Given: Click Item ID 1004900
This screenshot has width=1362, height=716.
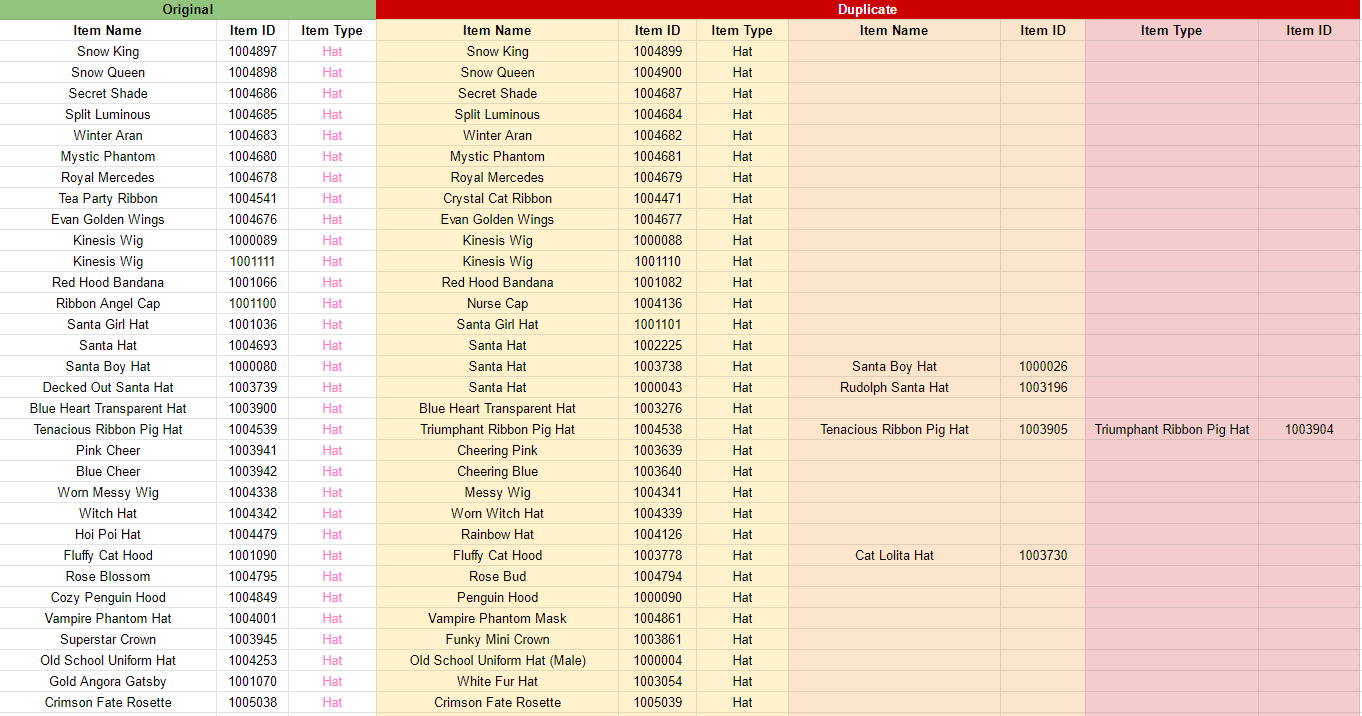Looking at the screenshot, I should click(657, 72).
